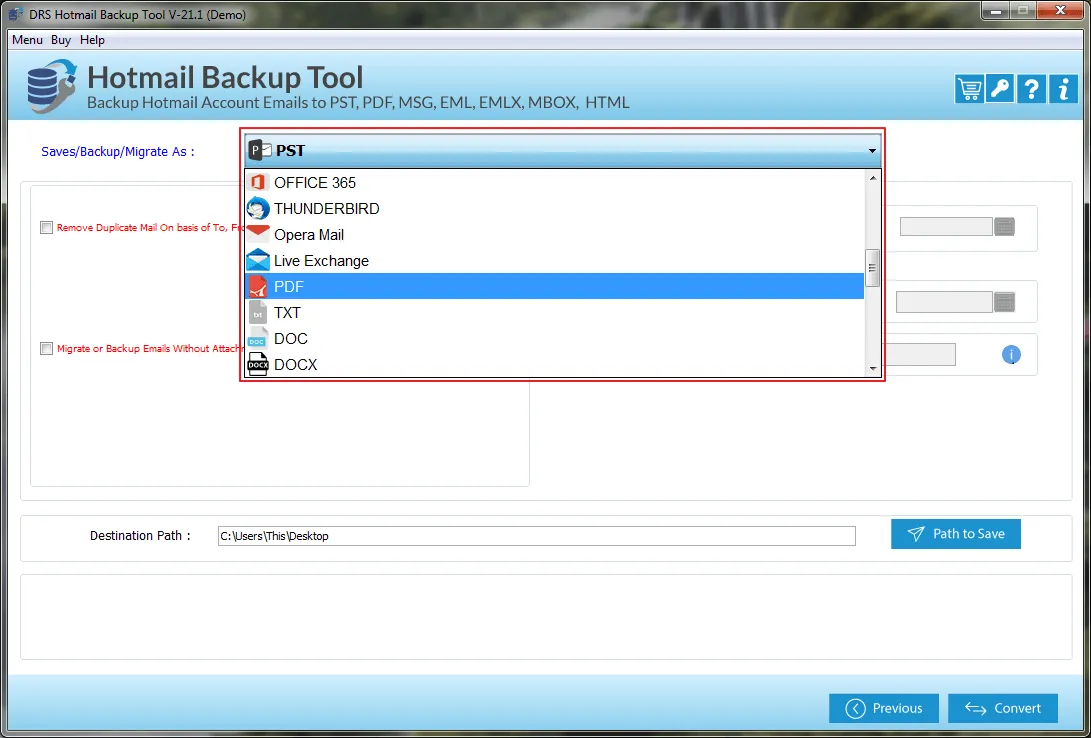This screenshot has height=738, width=1091.
Task: Enable Remove Duplicate Mail checkbox
Action: pos(47,227)
